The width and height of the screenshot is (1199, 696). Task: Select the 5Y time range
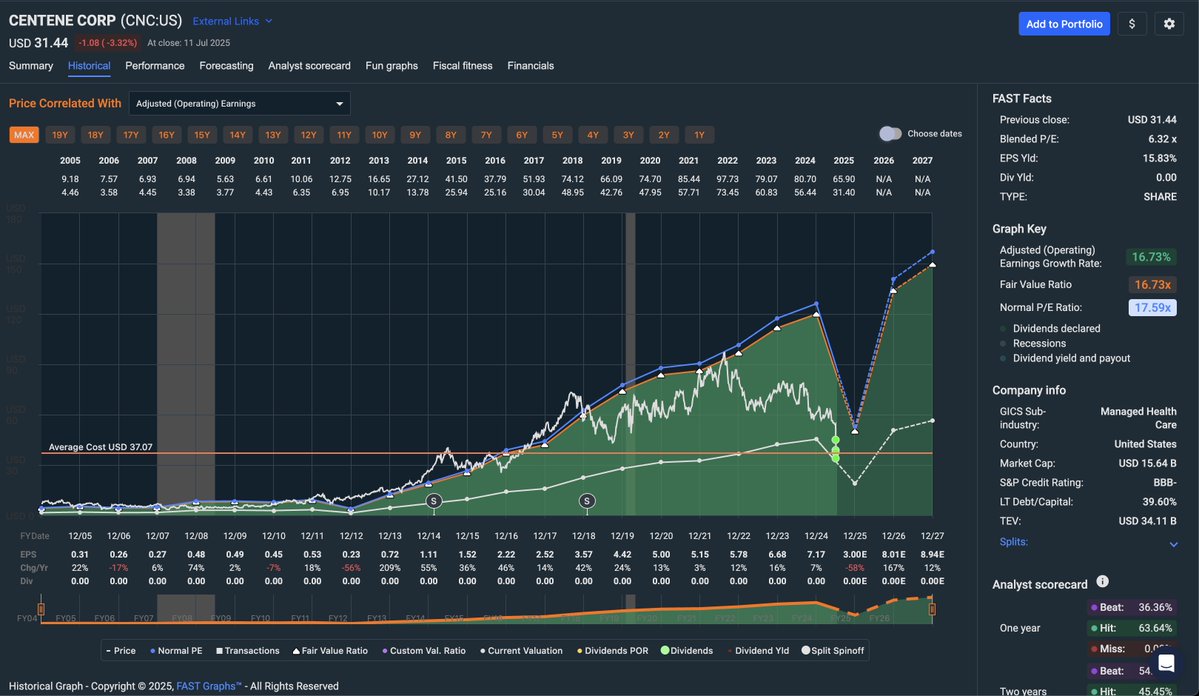pyautogui.click(x=557, y=135)
